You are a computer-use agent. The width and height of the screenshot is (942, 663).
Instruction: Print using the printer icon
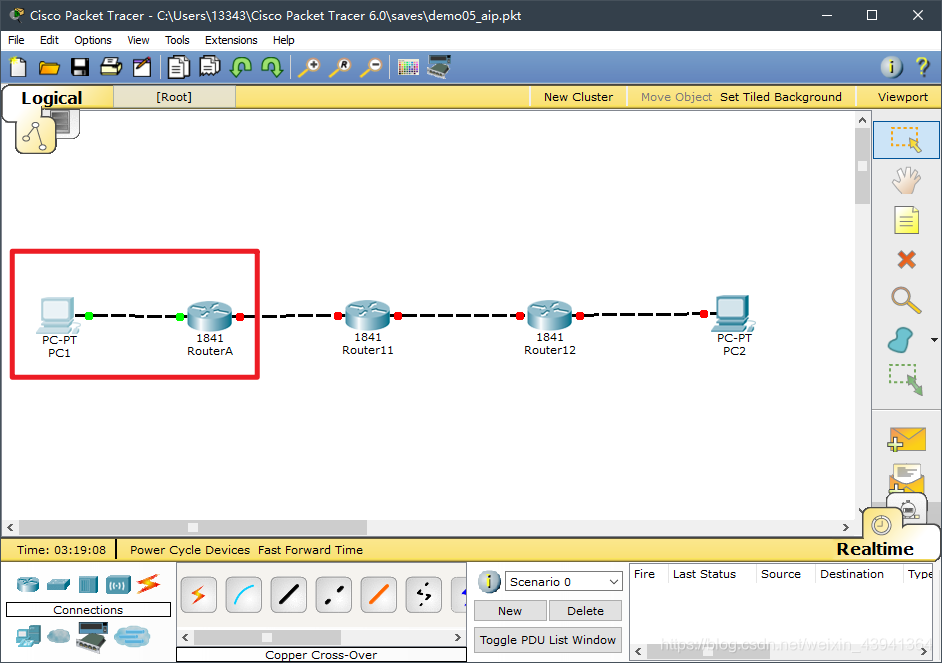pyautogui.click(x=111, y=67)
